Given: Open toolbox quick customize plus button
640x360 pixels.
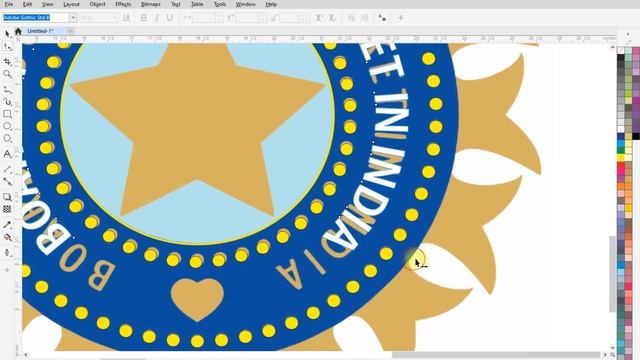Looking at the screenshot, I should pos(7,270).
